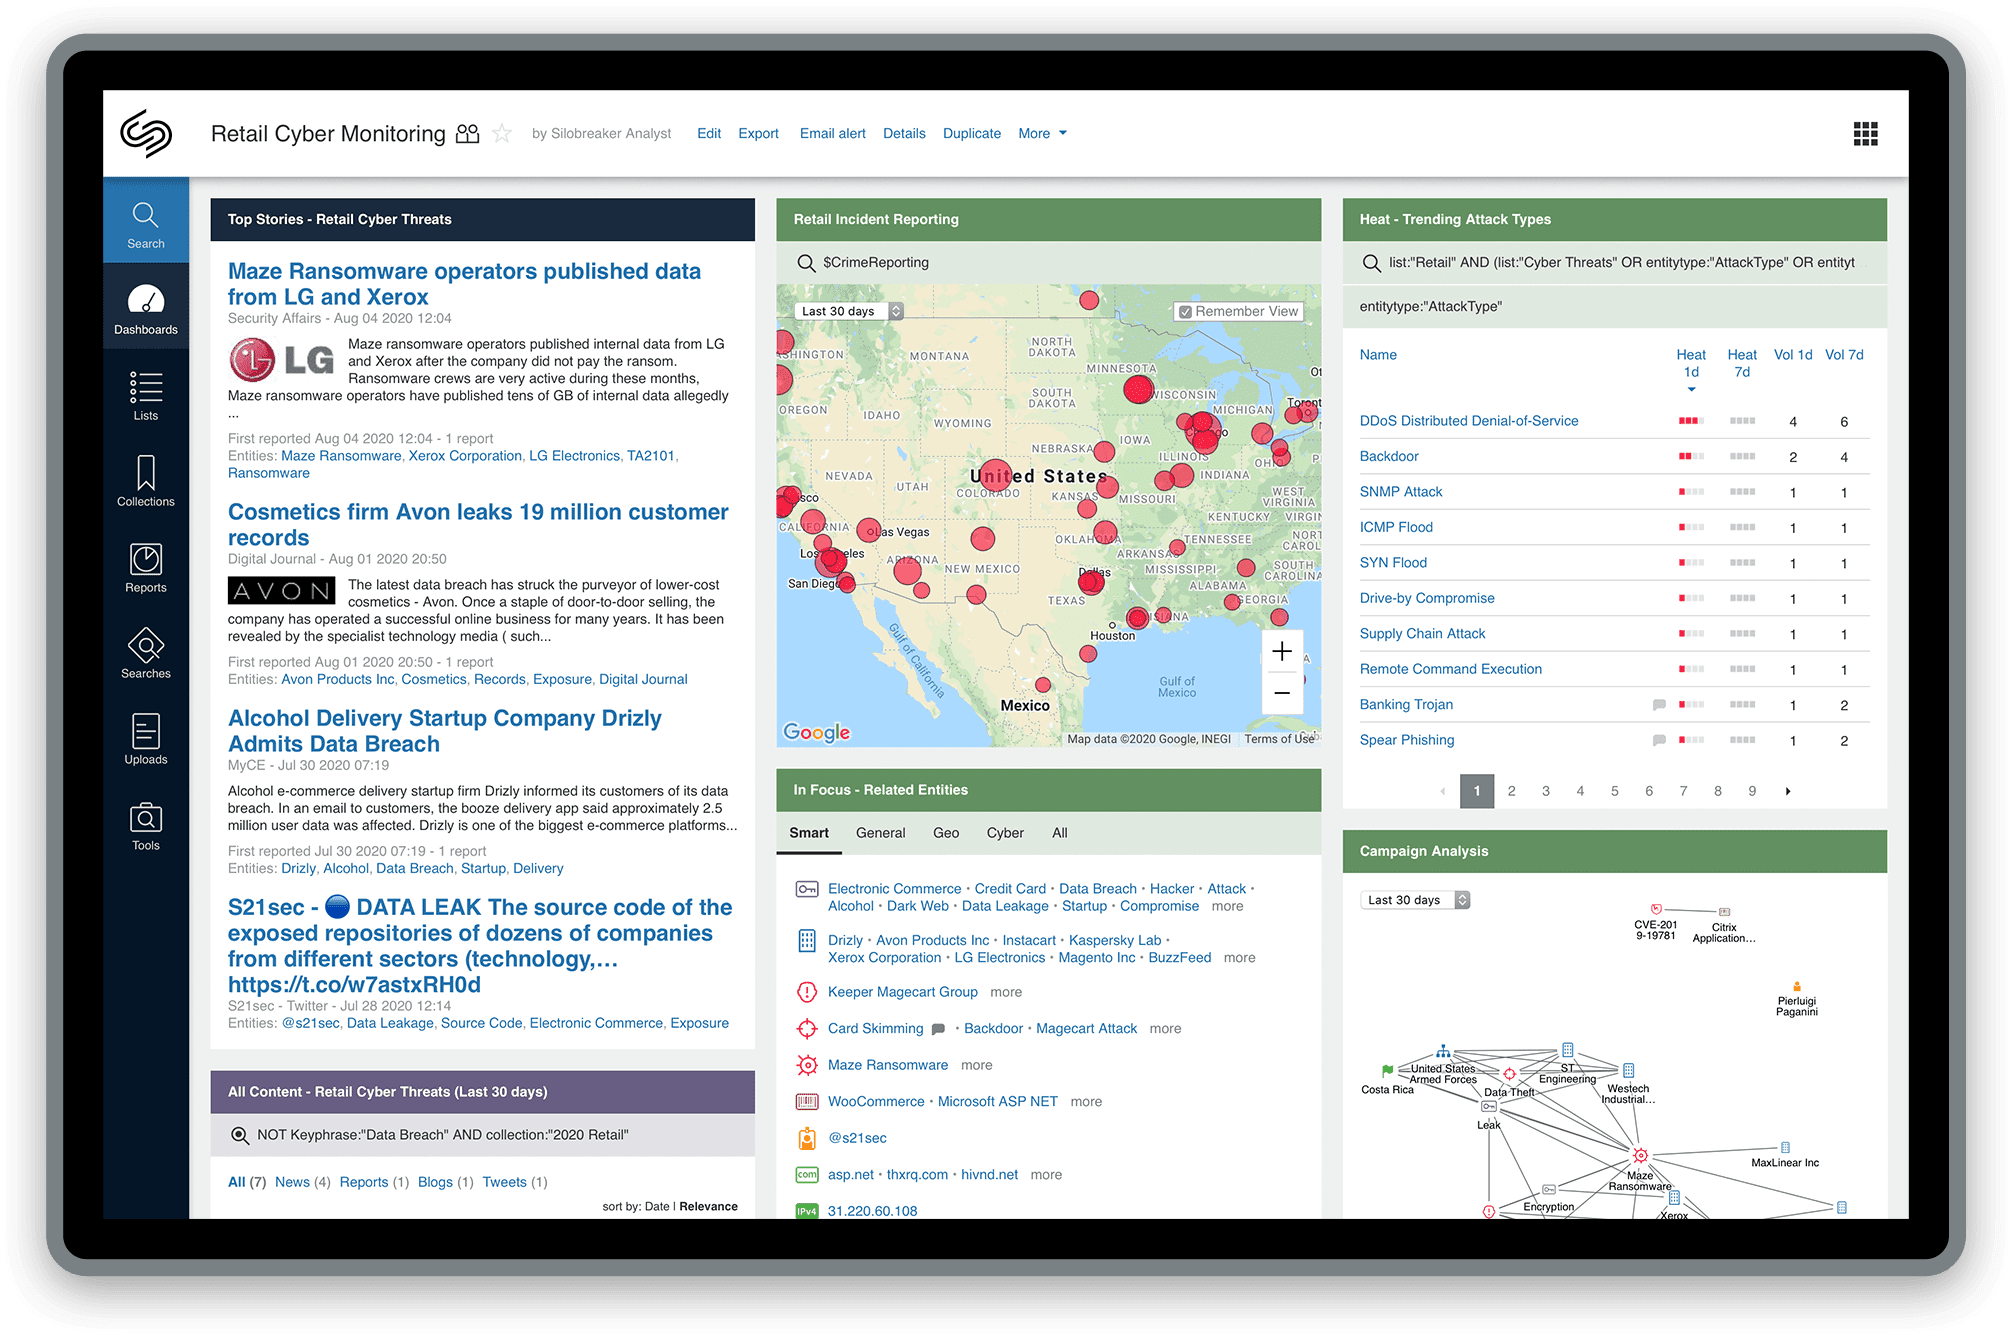The image size is (2012, 1335).
Task: Zoom in on the incident map
Action: pos(1282,652)
